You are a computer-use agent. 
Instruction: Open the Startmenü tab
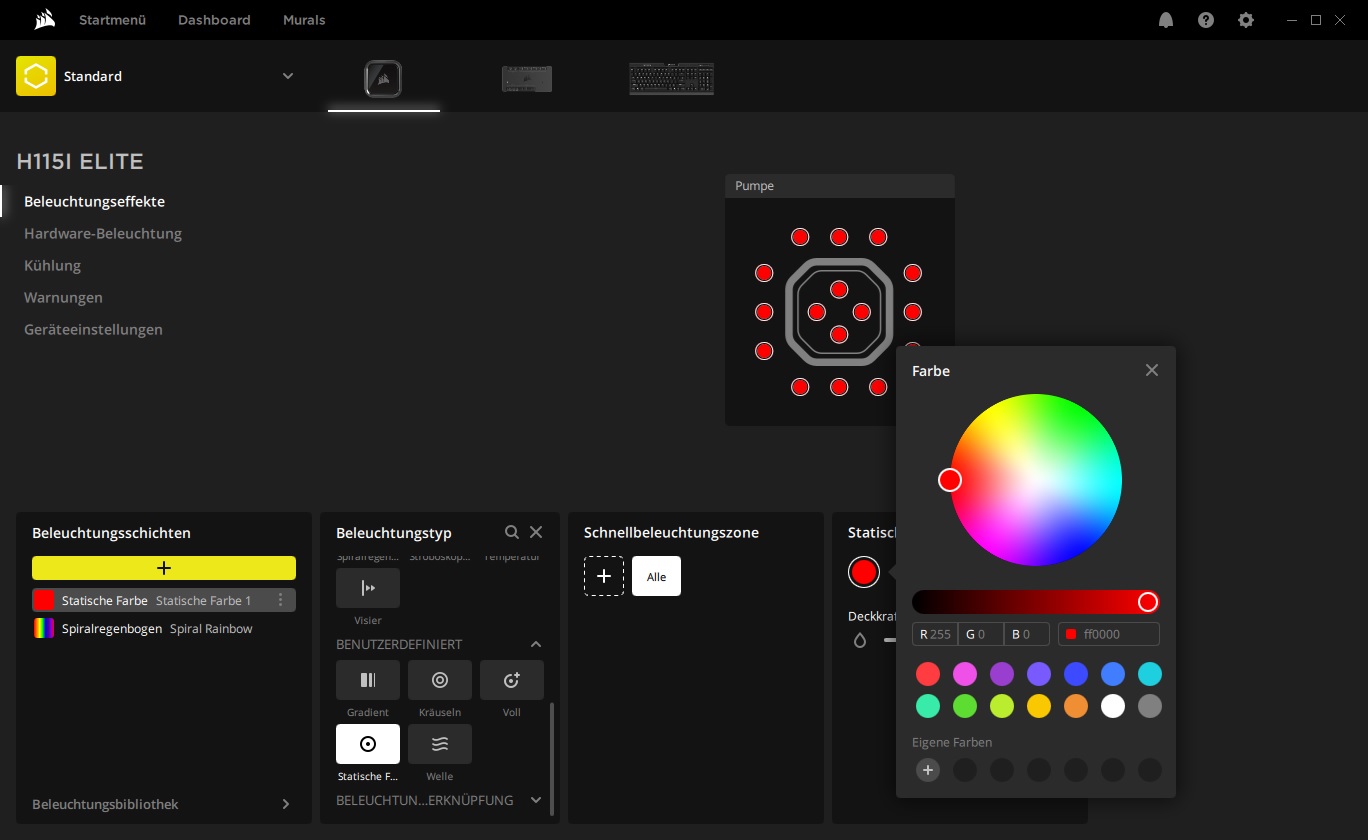pos(113,20)
